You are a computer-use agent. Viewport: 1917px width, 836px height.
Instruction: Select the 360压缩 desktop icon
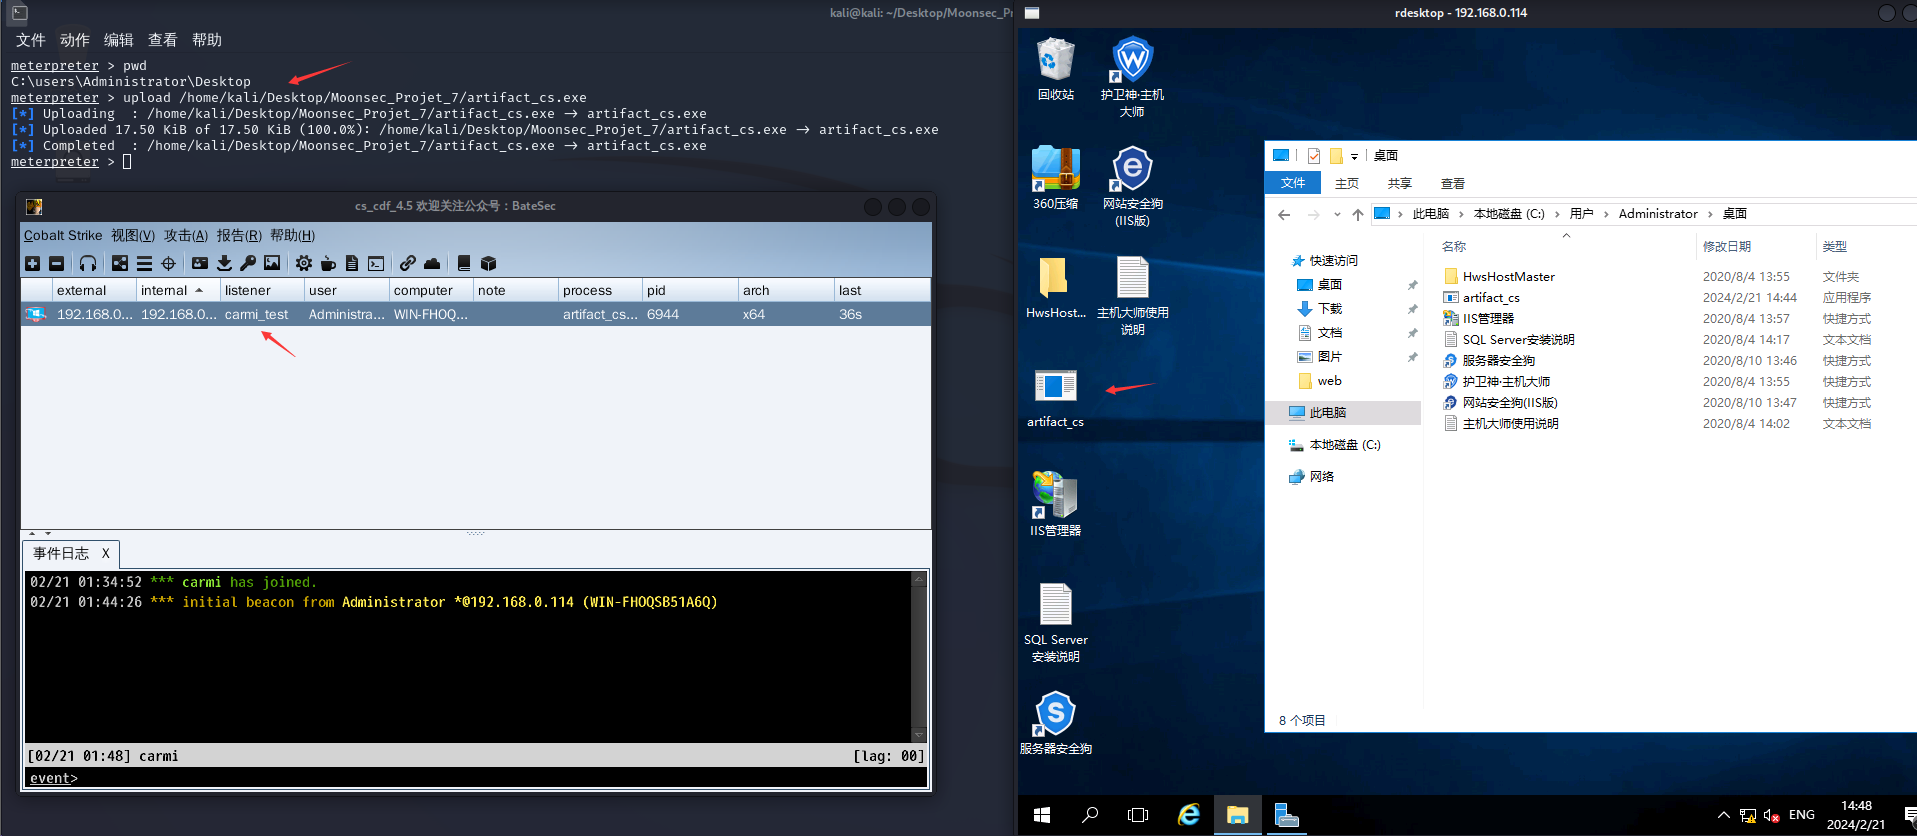1056,178
